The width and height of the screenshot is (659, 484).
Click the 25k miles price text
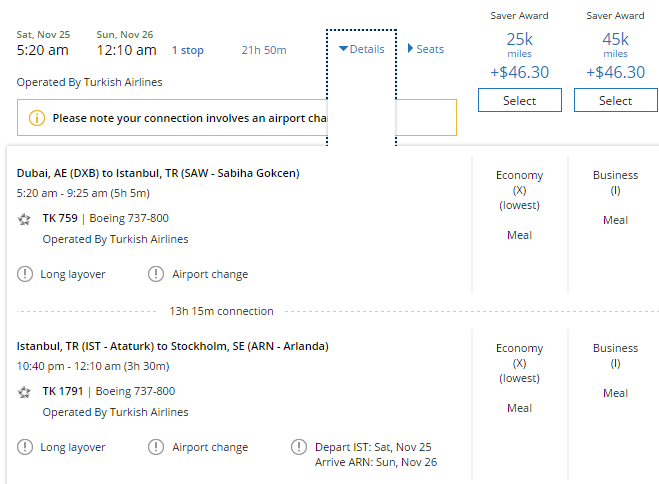pyautogui.click(x=519, y=40)
